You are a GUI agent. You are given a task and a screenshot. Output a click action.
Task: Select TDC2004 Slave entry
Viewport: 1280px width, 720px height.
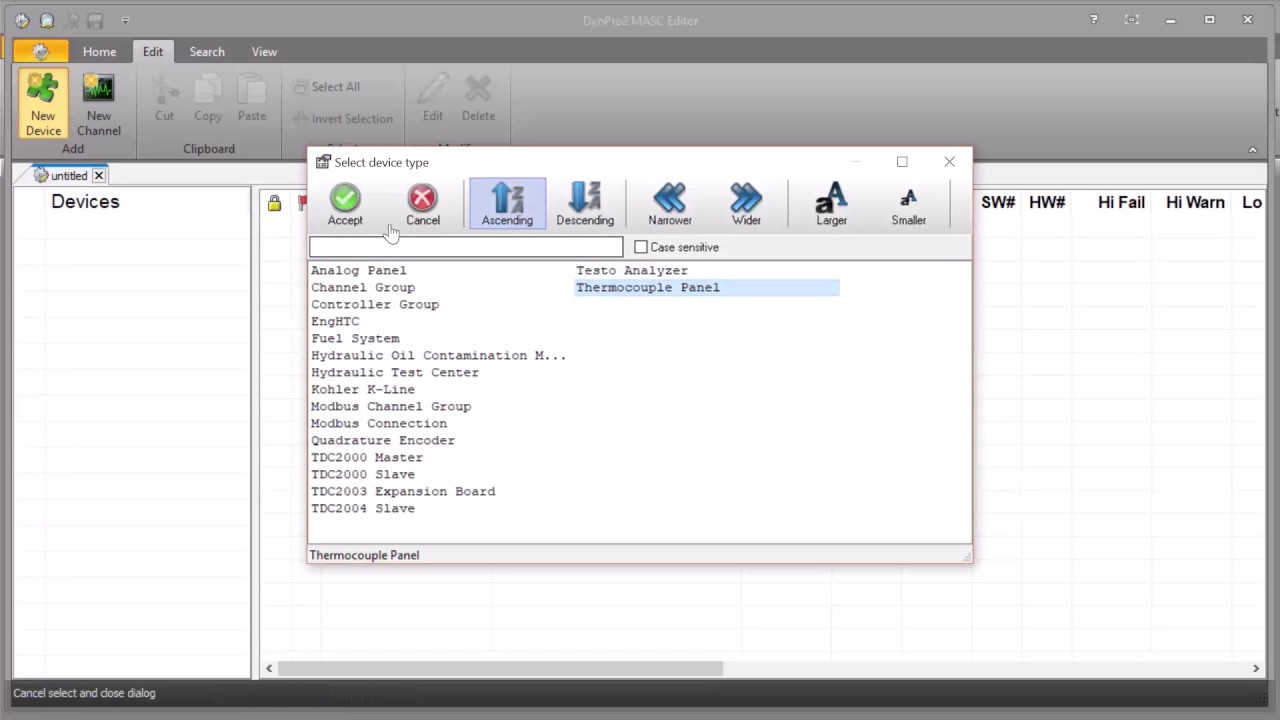pos(363,508)
